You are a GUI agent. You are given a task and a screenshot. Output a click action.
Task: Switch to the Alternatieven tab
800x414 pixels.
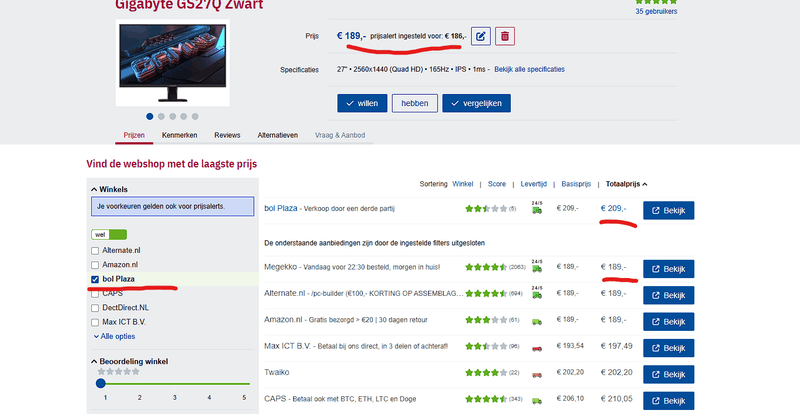pyautogui.click(x=278, y=135)
